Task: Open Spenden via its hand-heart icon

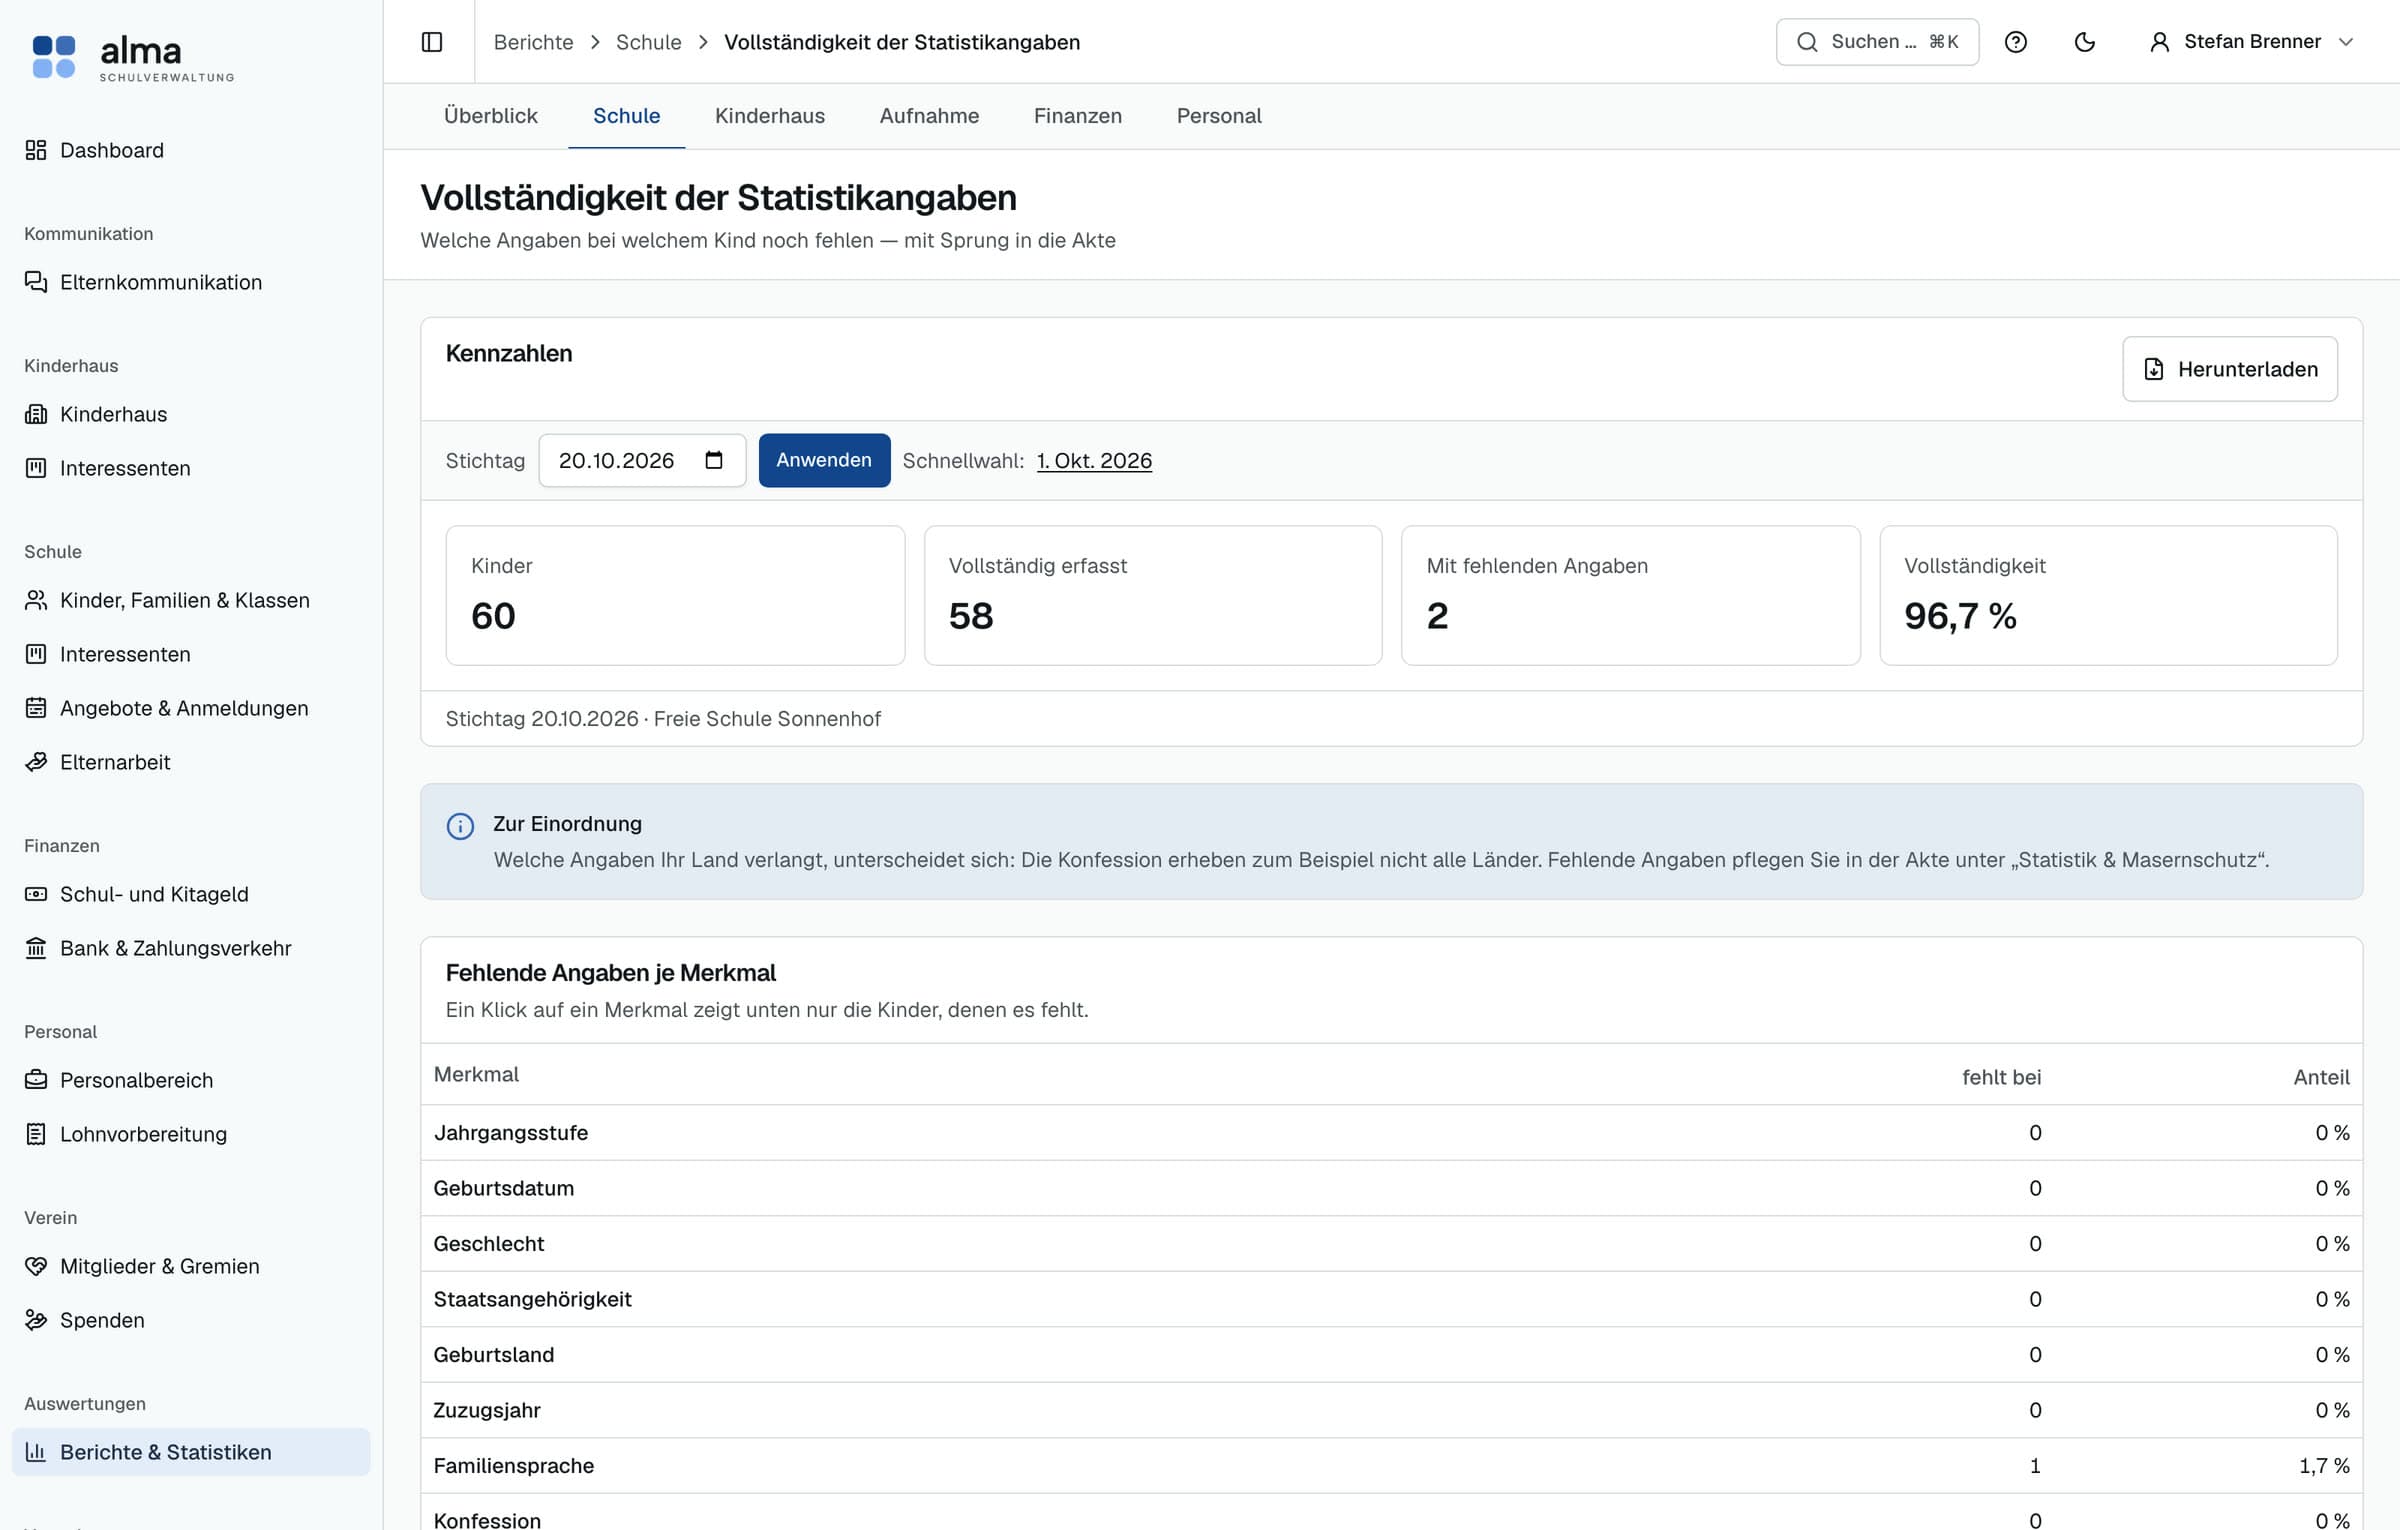Action: 36,1320
